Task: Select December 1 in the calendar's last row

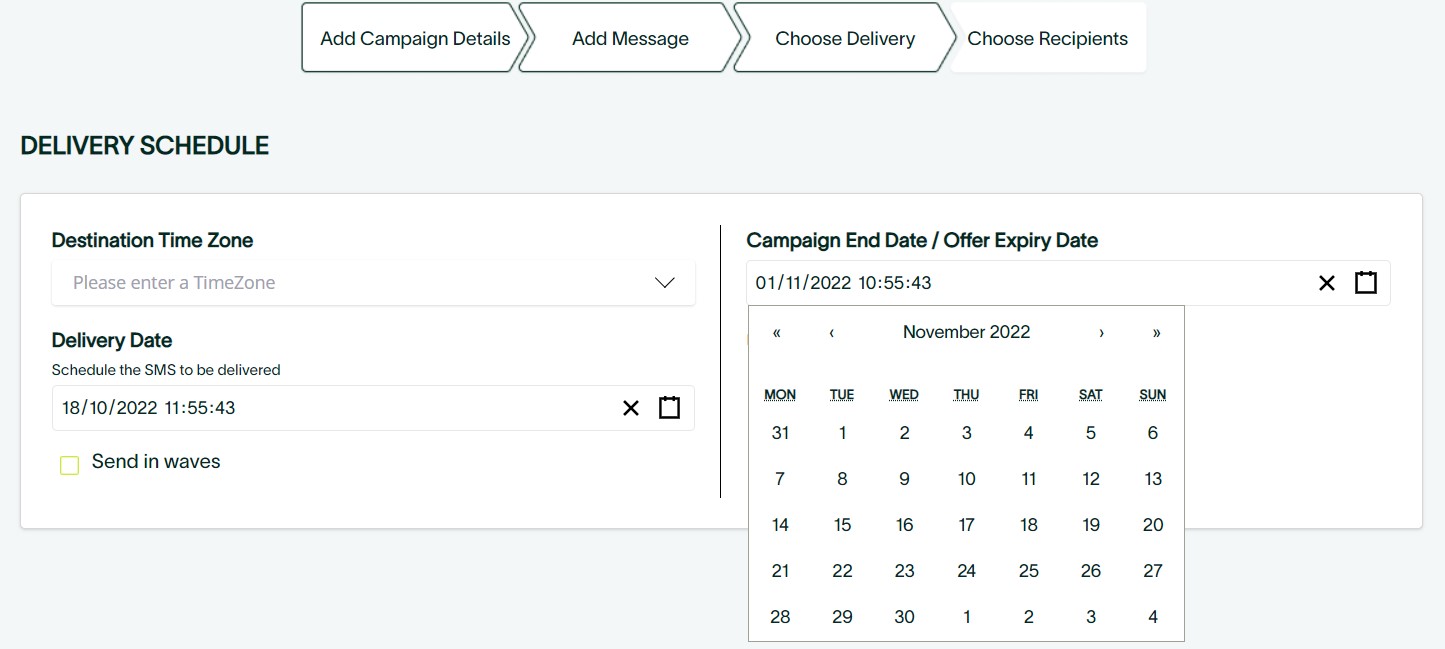Action: [967, 617]
